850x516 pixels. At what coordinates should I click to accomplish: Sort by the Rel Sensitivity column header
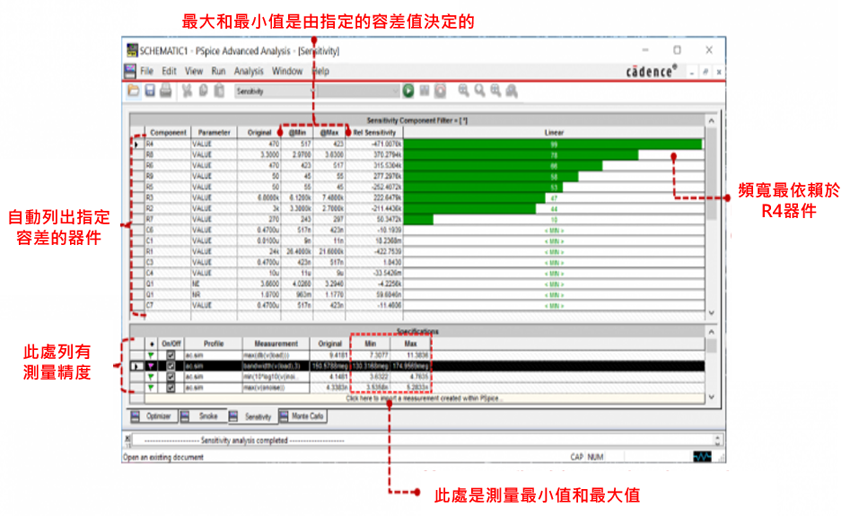(x=375, y=132)
